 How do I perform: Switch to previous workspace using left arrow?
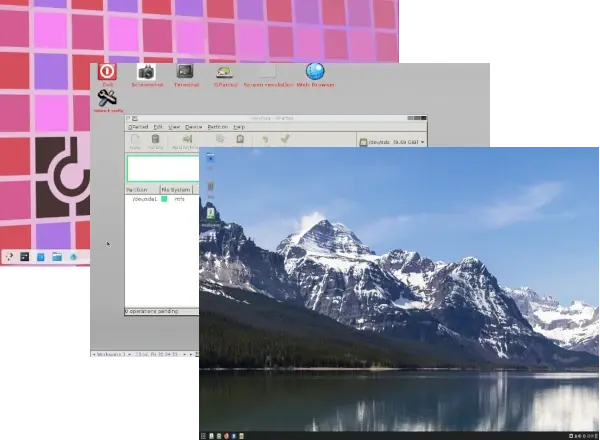[94, 355]
